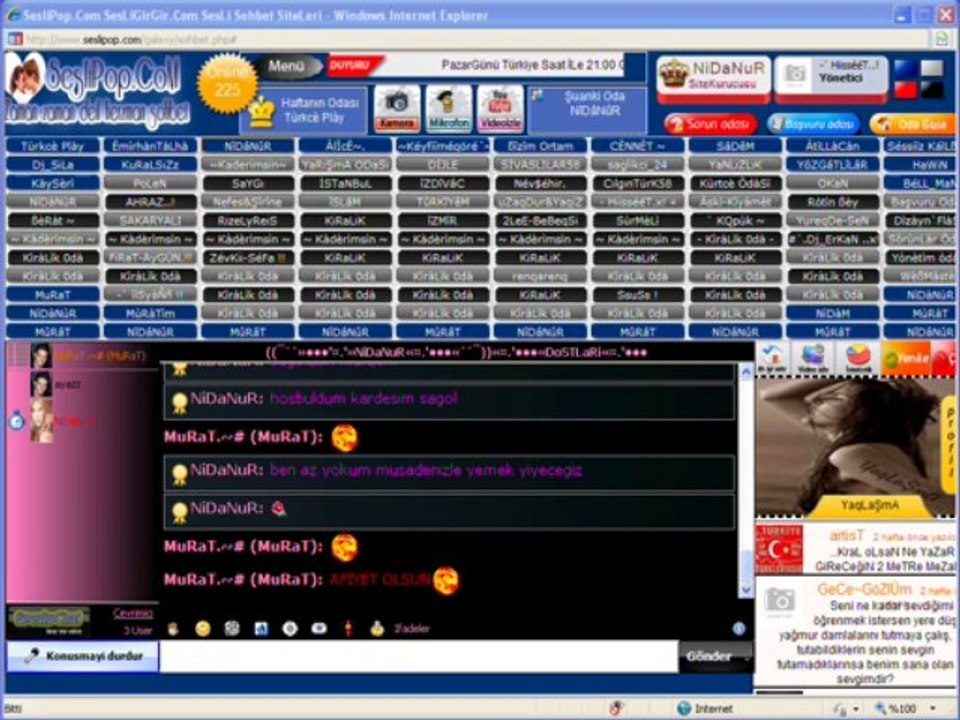960x720 pixels.
Task: Click the Mikrofon icon
Action: point(448,108)
